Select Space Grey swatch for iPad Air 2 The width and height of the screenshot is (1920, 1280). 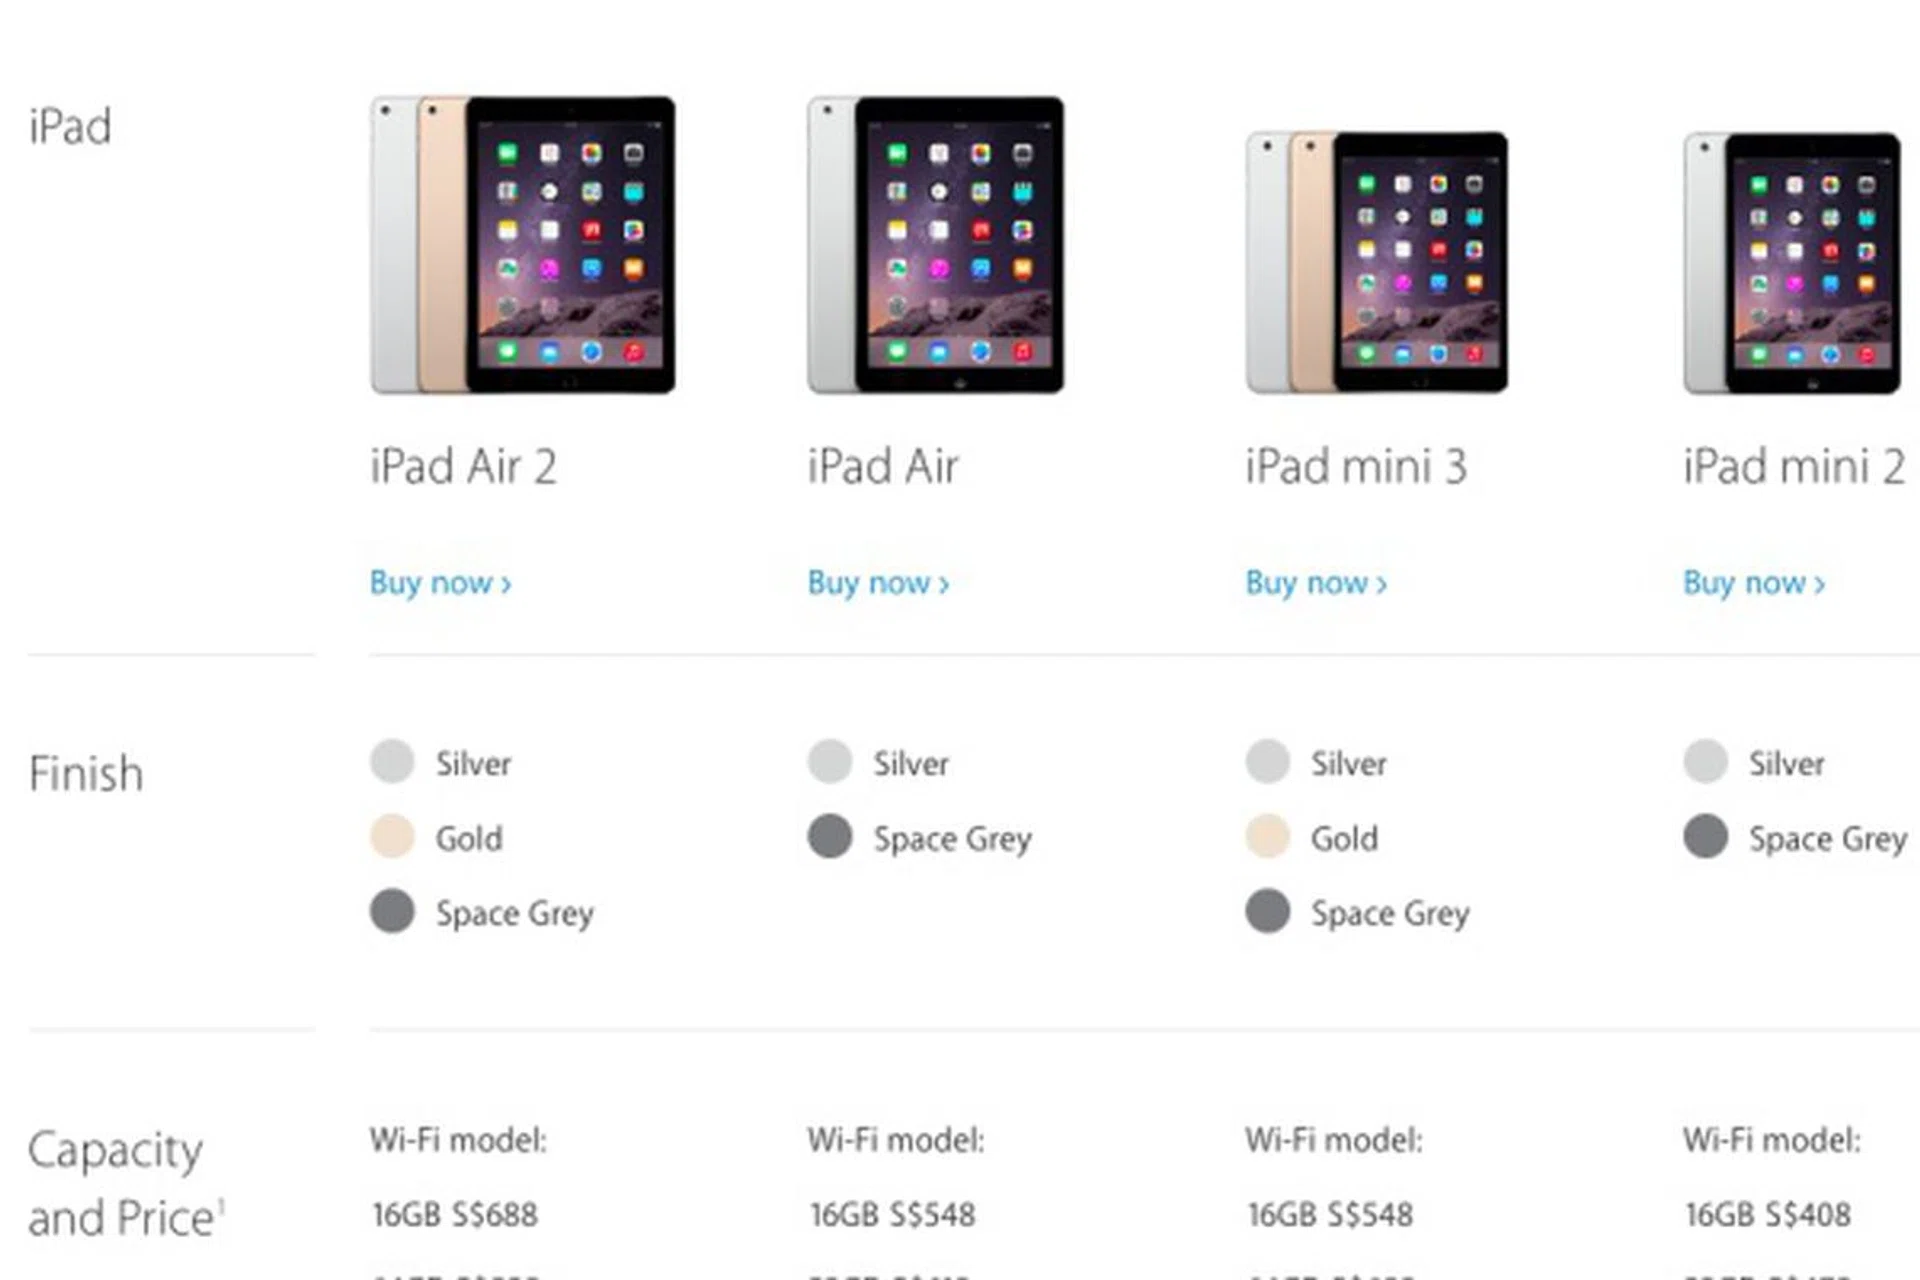point(392,911)
